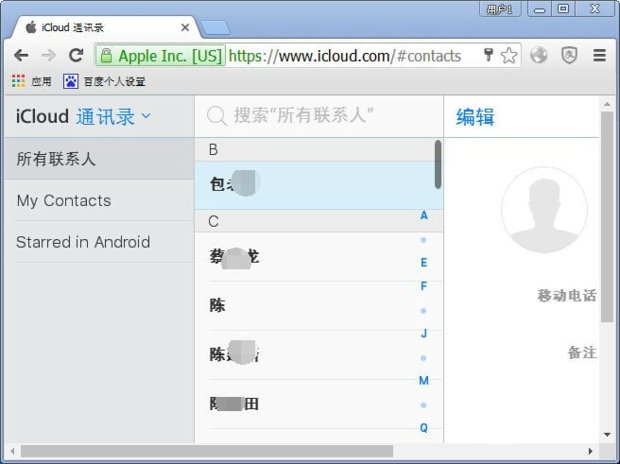
Task: Click the horizontal scrollbar thumb
Action: click(x=207, y=451)
